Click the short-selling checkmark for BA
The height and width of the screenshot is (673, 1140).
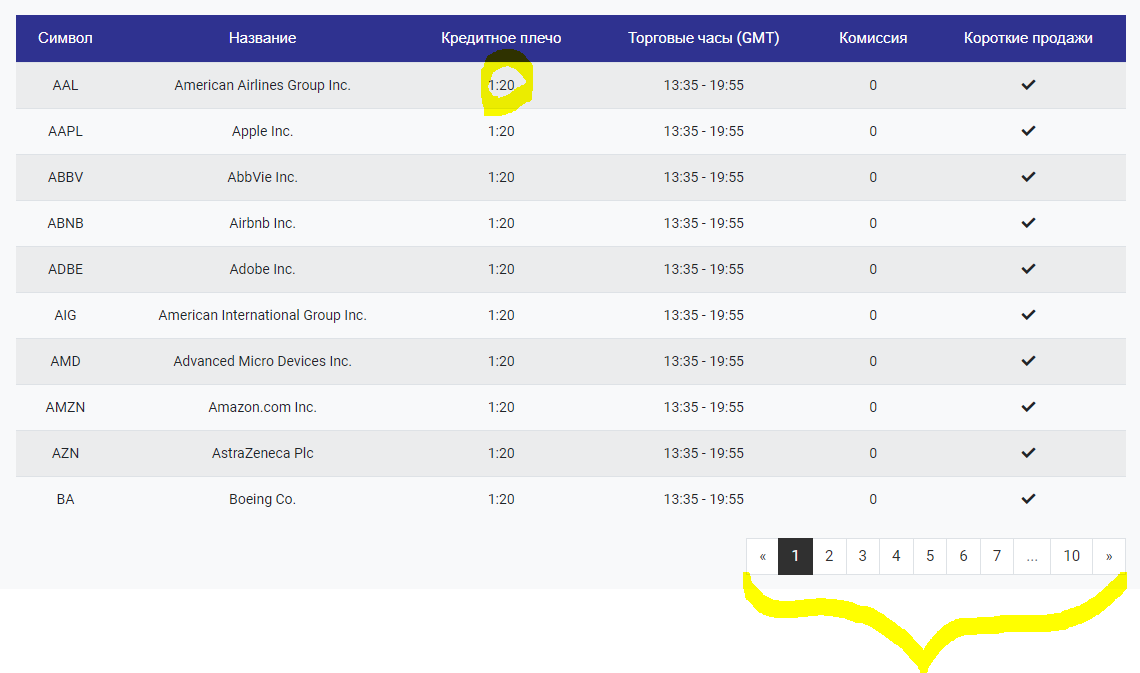(1028, 499)
